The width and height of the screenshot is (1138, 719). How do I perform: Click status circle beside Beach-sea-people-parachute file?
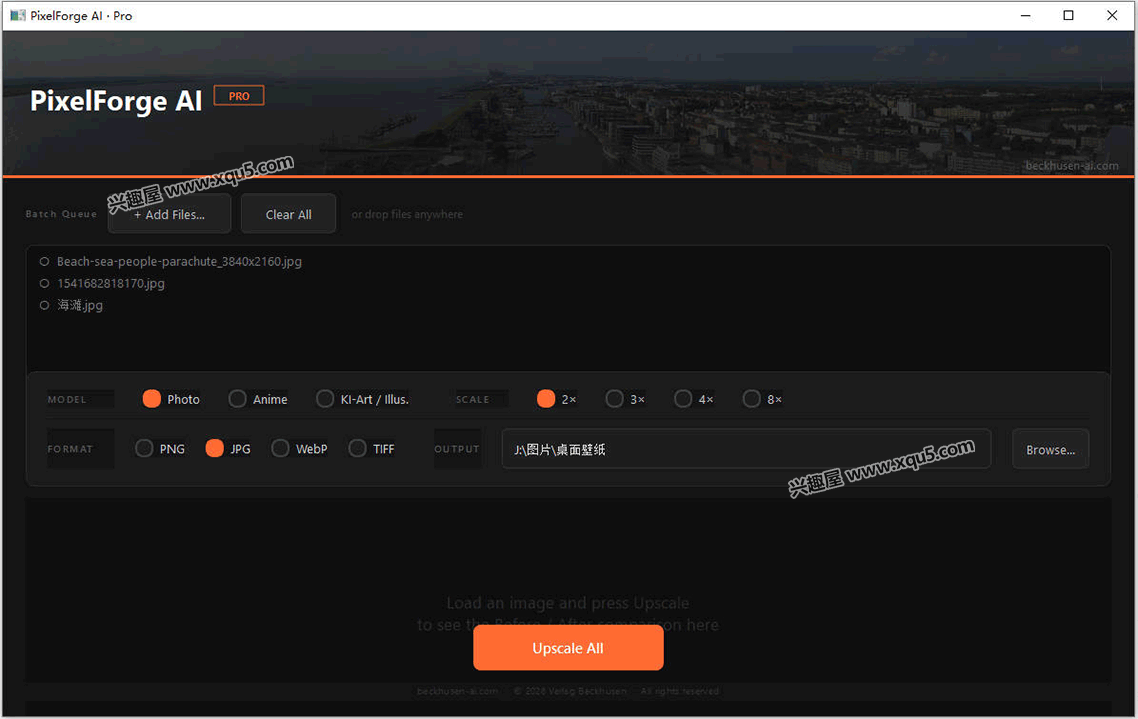pyautogui.click(x=44, y=261)
